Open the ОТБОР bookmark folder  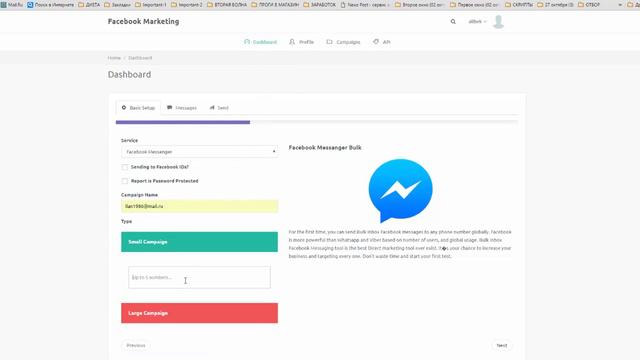[x=589, y=5]
